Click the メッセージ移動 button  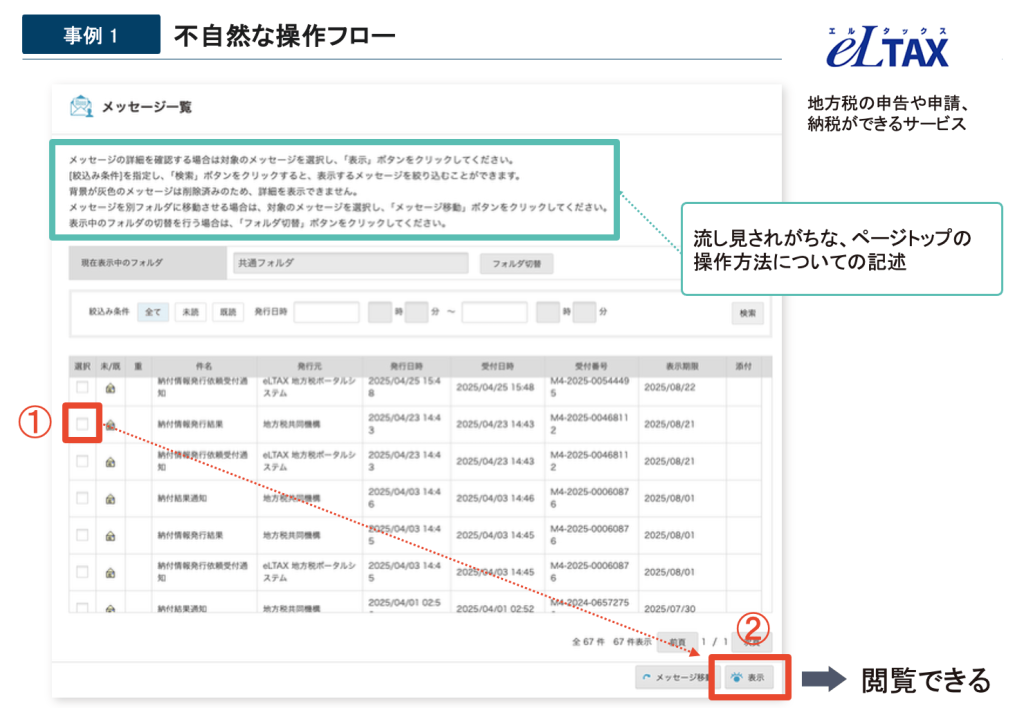pos(676,677)
